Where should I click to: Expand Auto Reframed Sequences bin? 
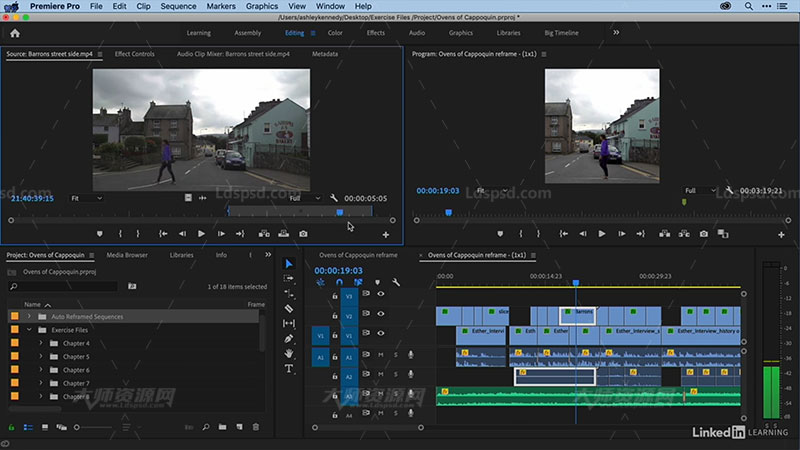29,316
